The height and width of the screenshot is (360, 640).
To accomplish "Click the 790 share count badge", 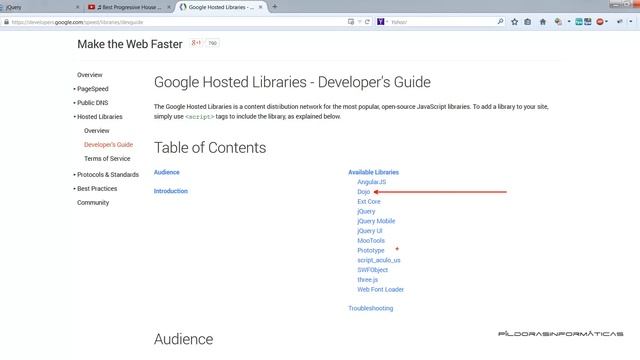I will [x=213, y=43].
